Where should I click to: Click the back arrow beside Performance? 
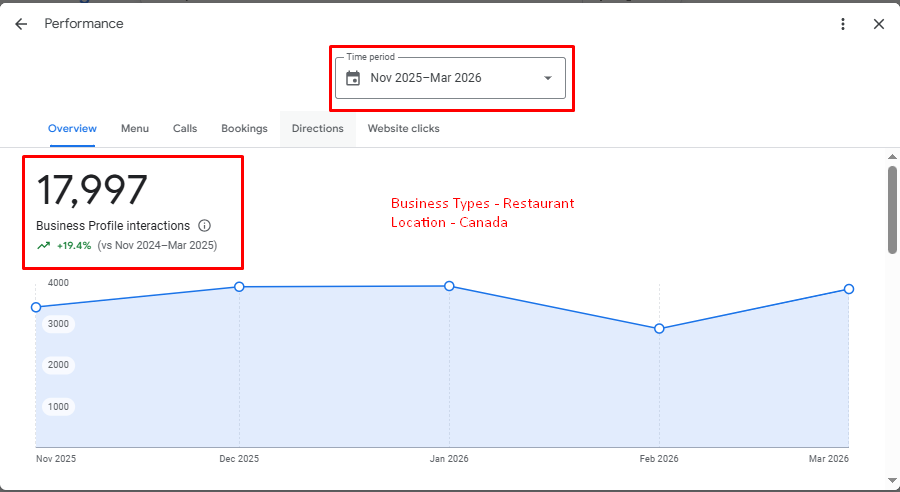[21, 24]
